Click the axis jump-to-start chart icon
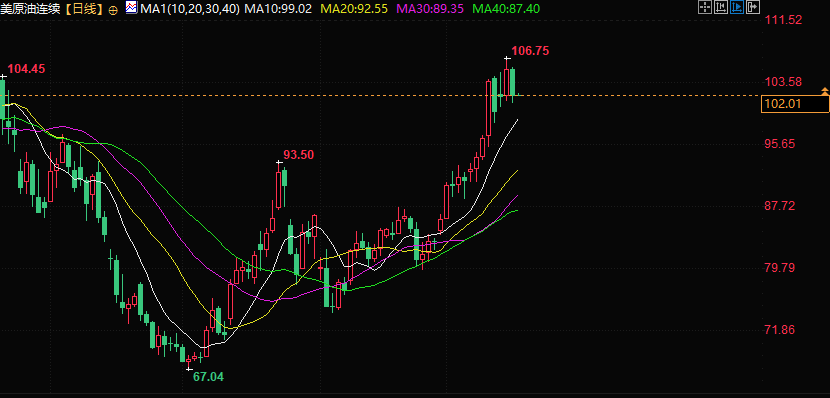830x398 pixels. coord(720,7)
